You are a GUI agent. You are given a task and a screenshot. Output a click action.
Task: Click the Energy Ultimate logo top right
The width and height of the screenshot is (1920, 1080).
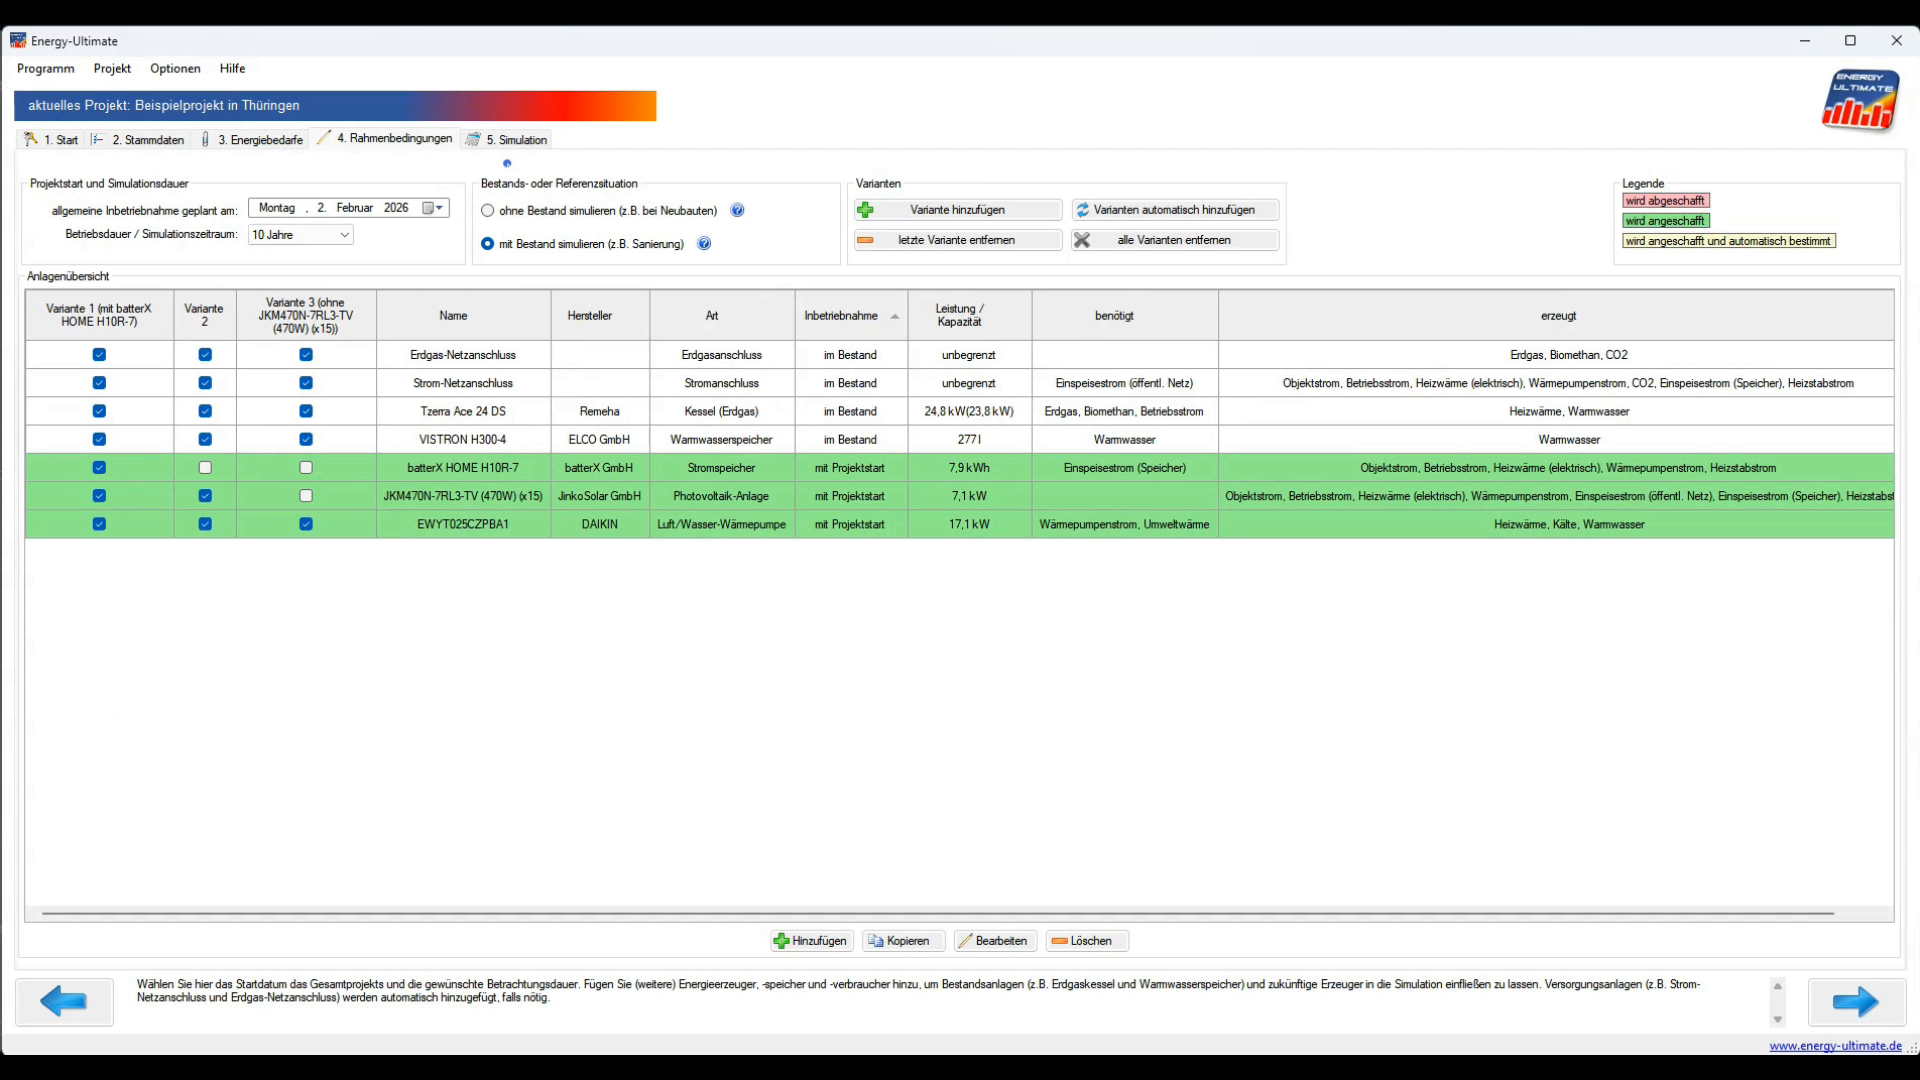coord(1860,100)
